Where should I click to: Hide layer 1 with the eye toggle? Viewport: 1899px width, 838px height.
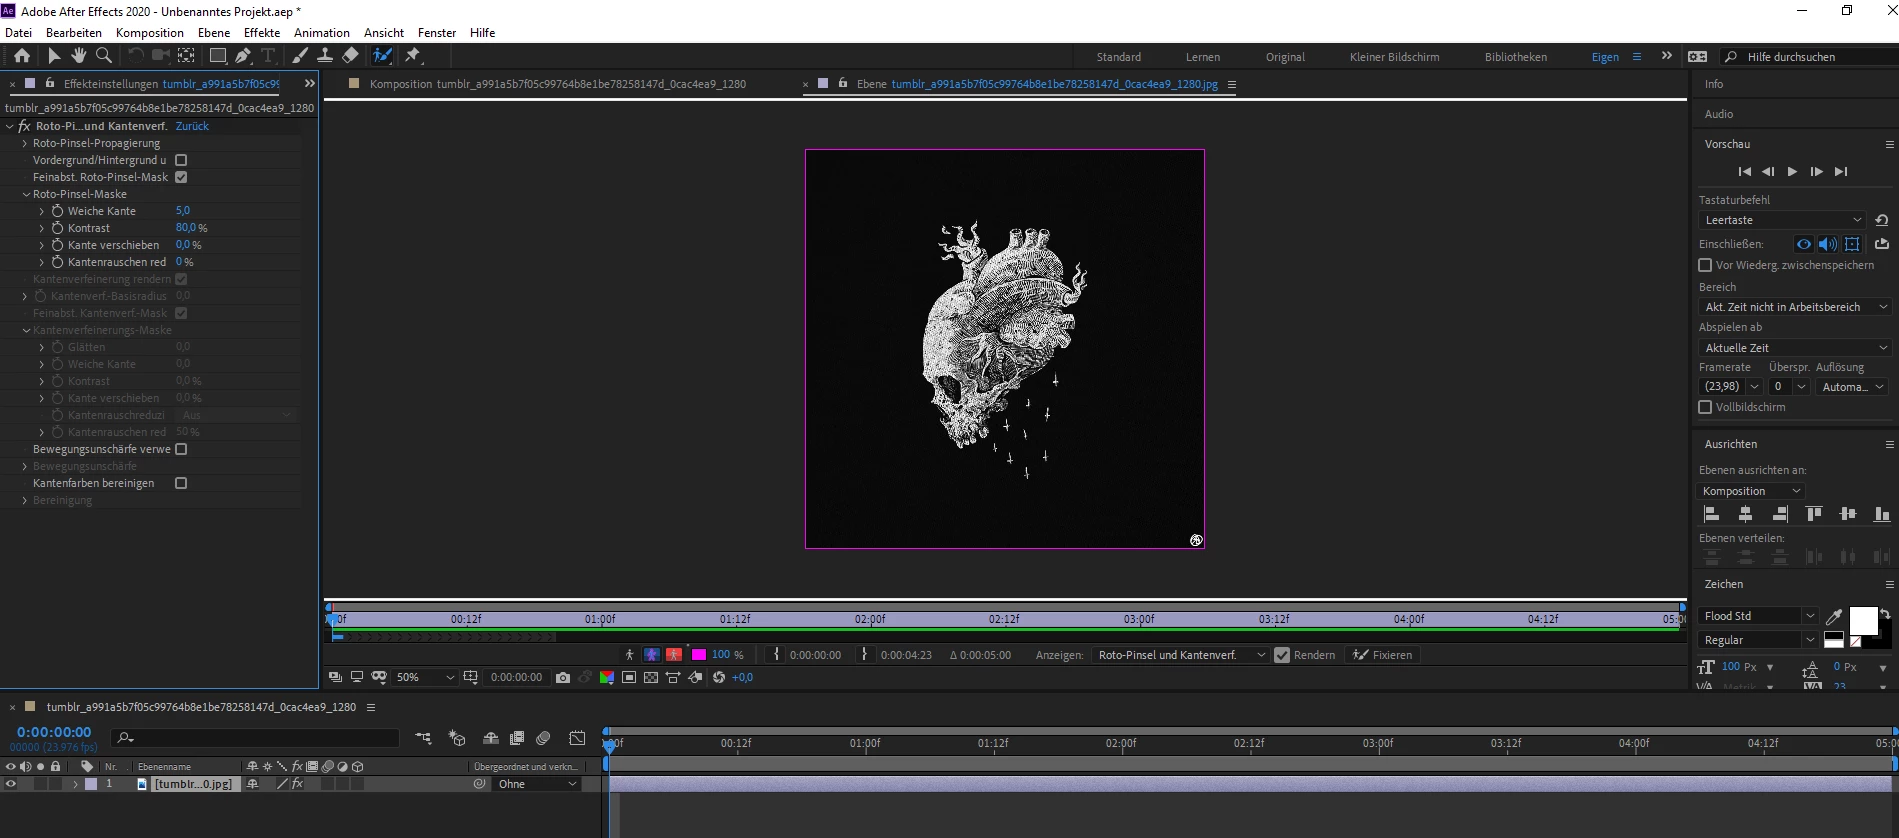click(x=11, y=784)
